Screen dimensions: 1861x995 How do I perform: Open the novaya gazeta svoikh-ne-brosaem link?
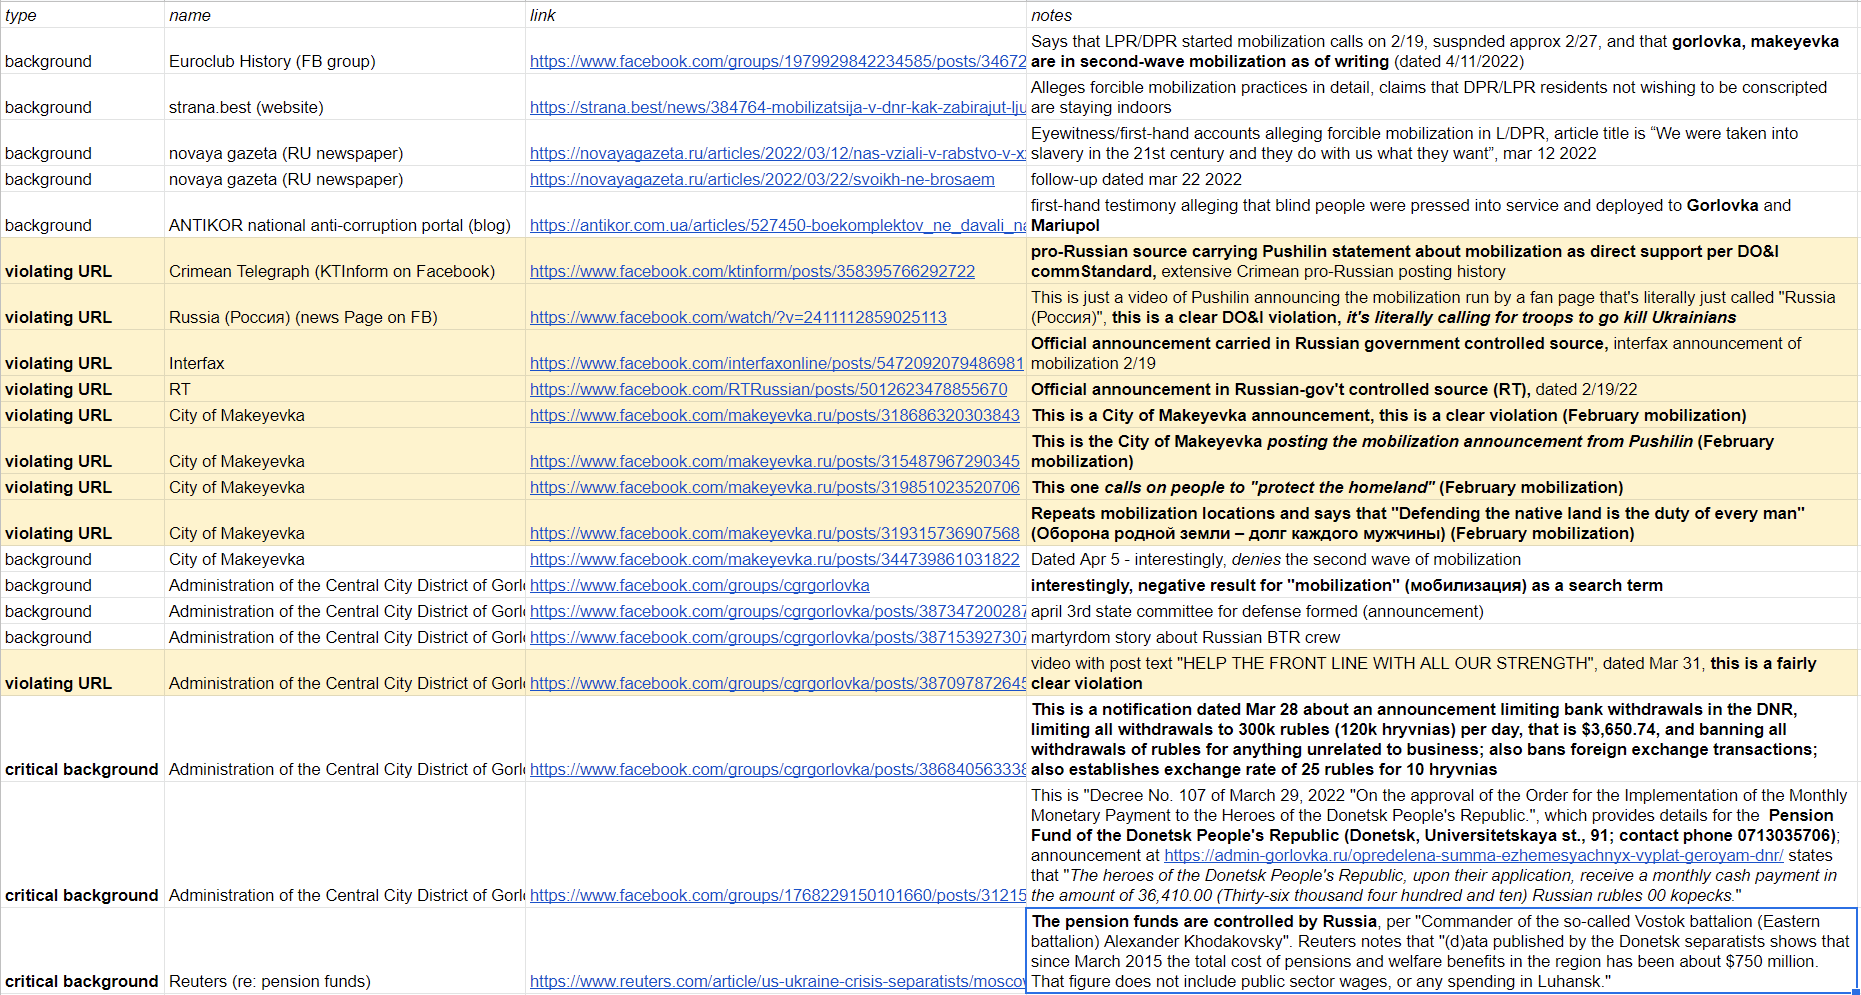click(762, 179)
